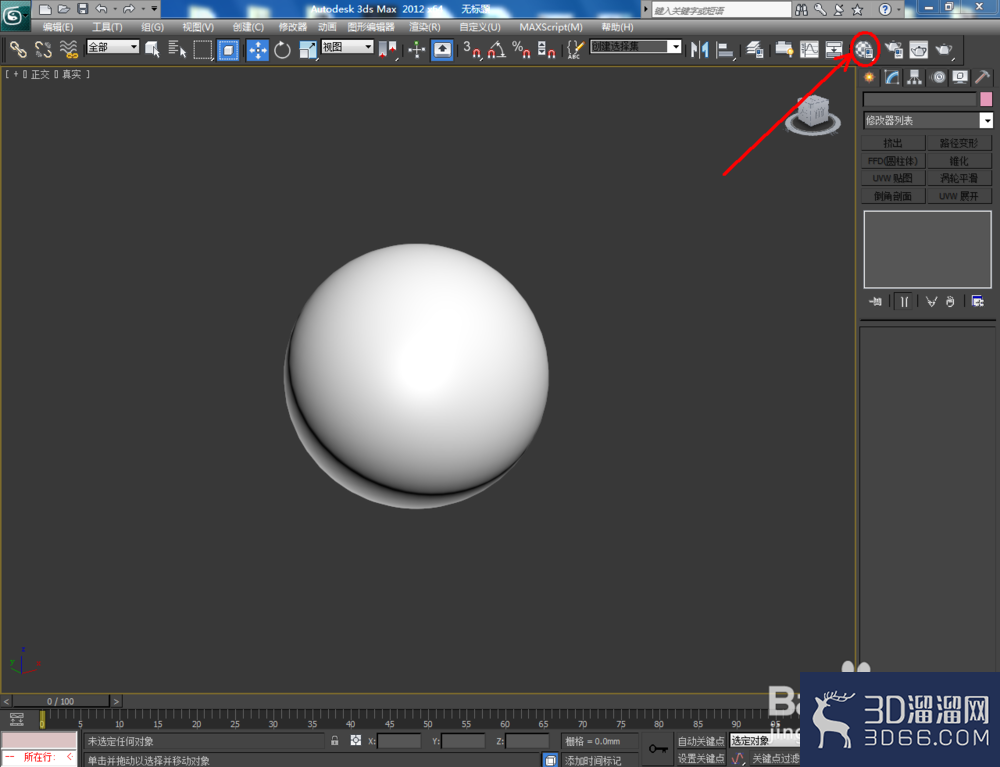Toggle Window/Crossing selection mode
This screenshot has height=767, width=1000.
click(x=228, y=49)
